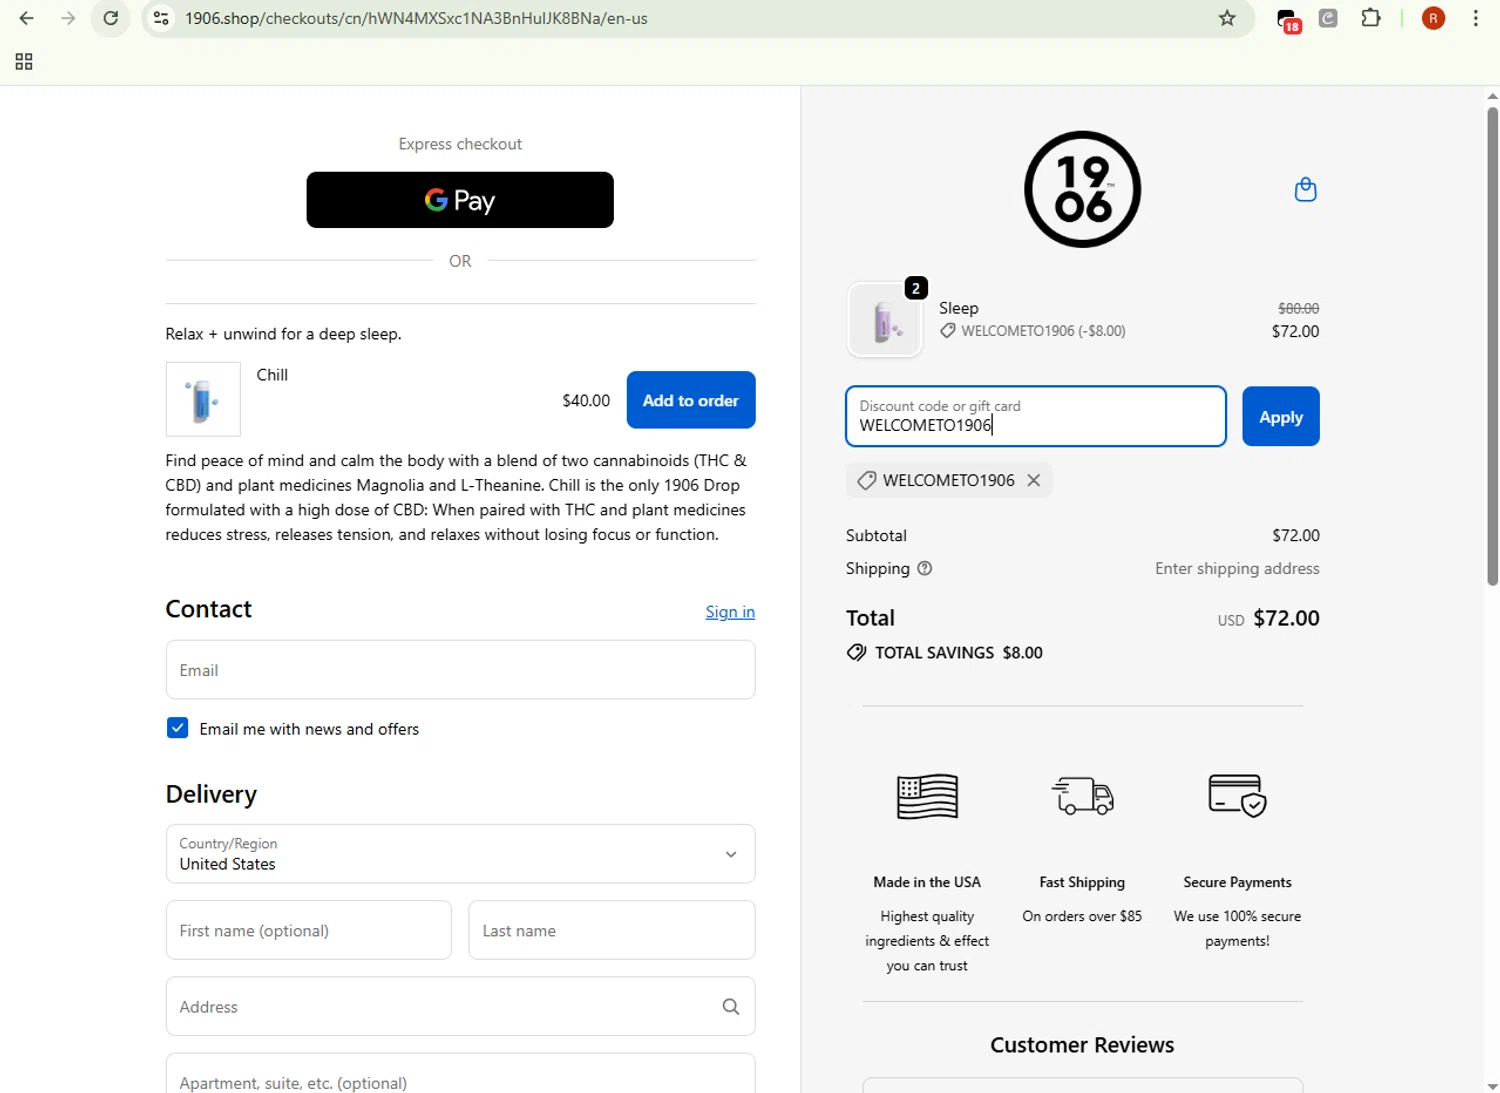The width and height of the screenshot is (1500, 1093).
Task: Open the extension with red 18 badge
Action: [1289, 20]
